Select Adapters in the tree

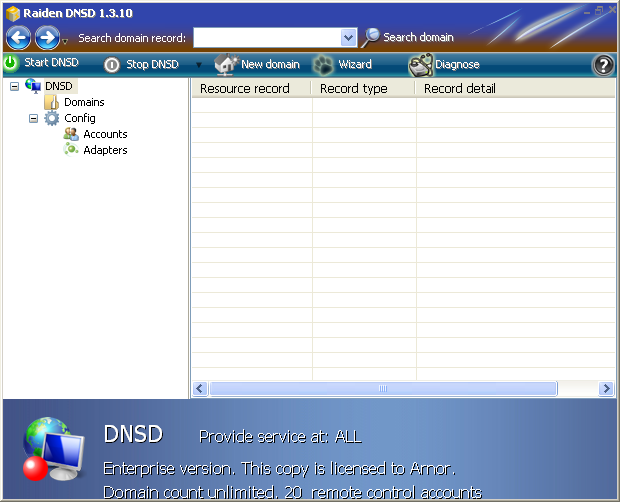pyautogui.click(x=105, y=150)
